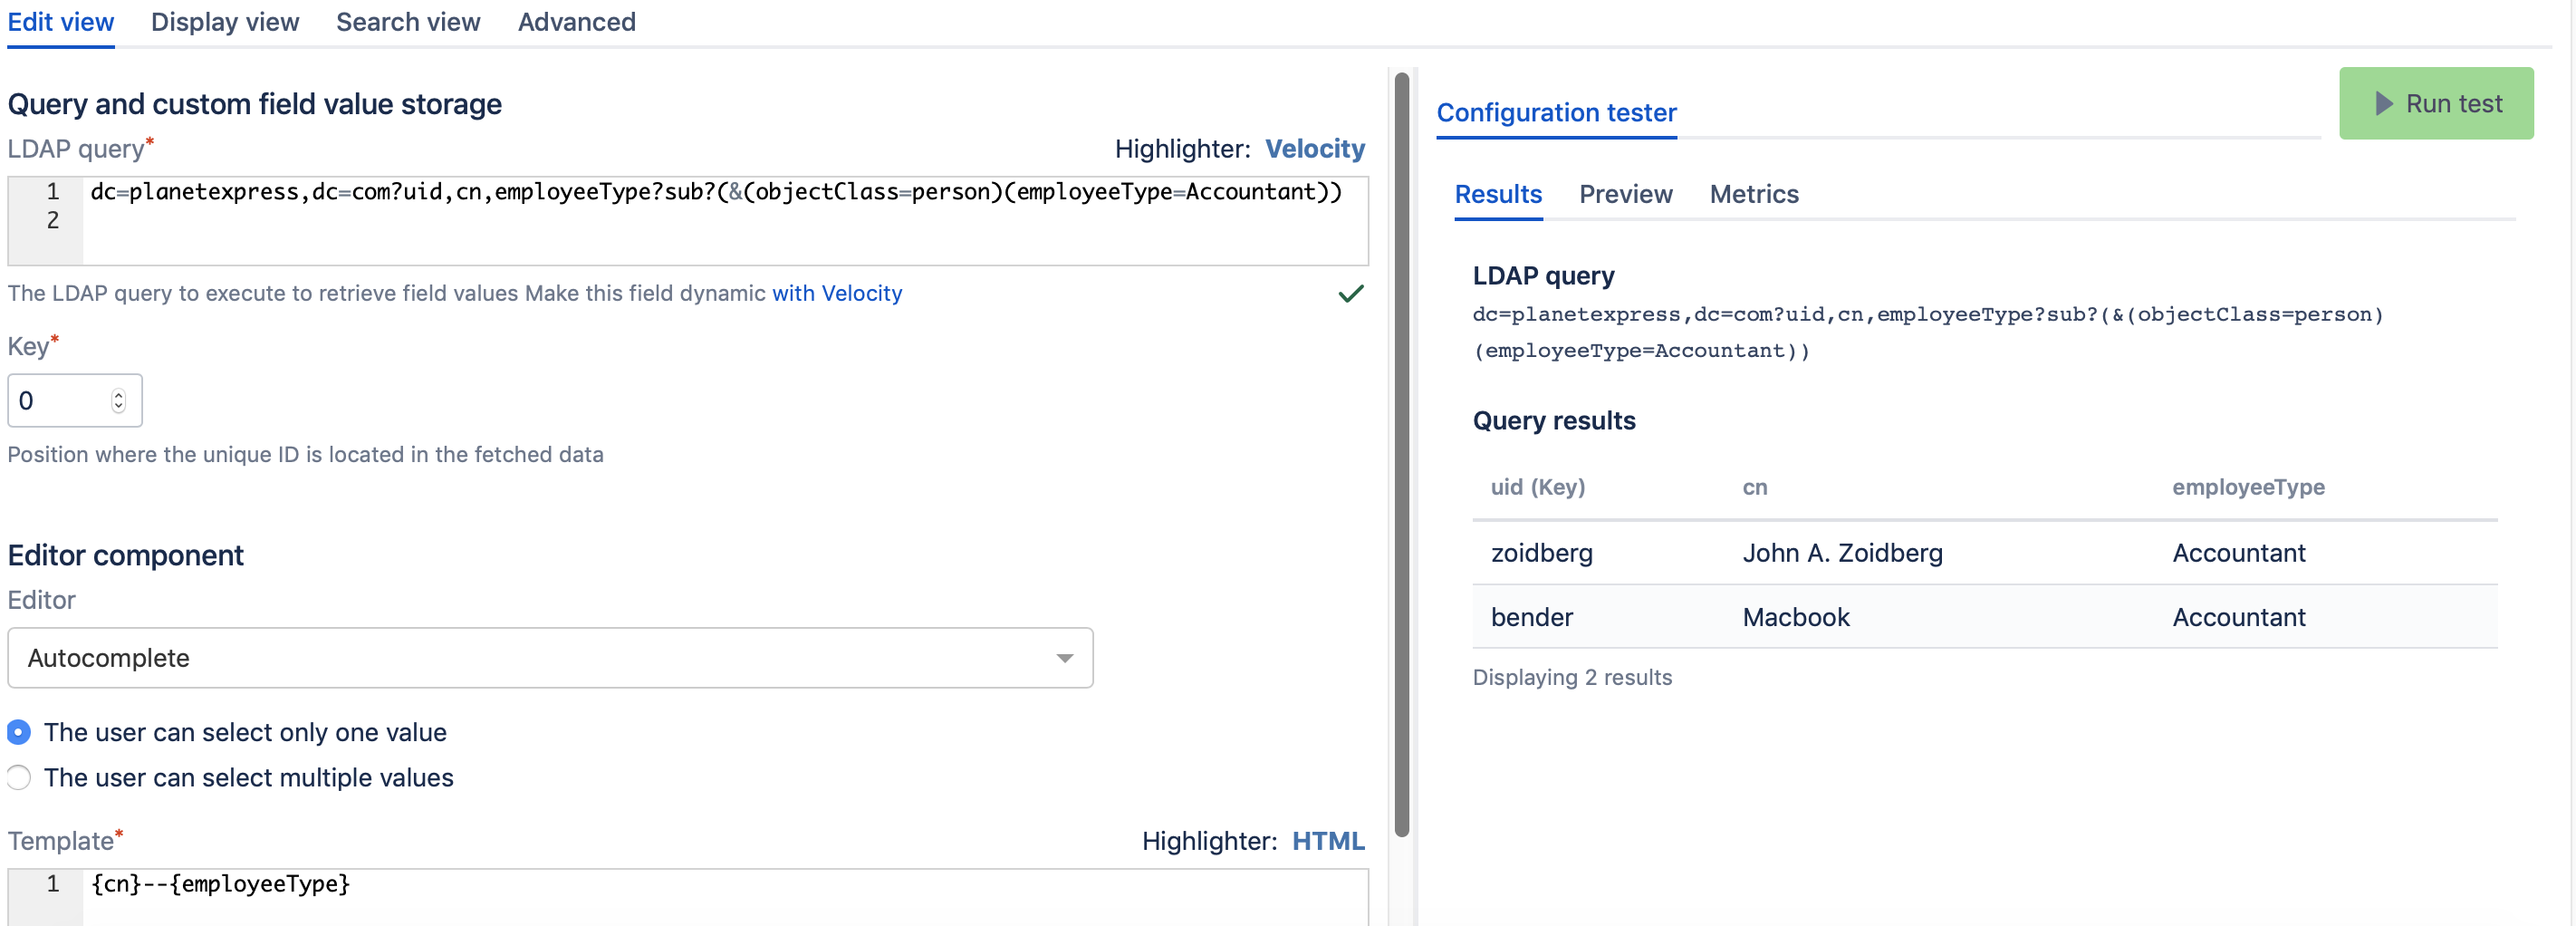The image size is (2576, 926).
Task: Switch to the Preview results tab
Action: click(1625, 194)
